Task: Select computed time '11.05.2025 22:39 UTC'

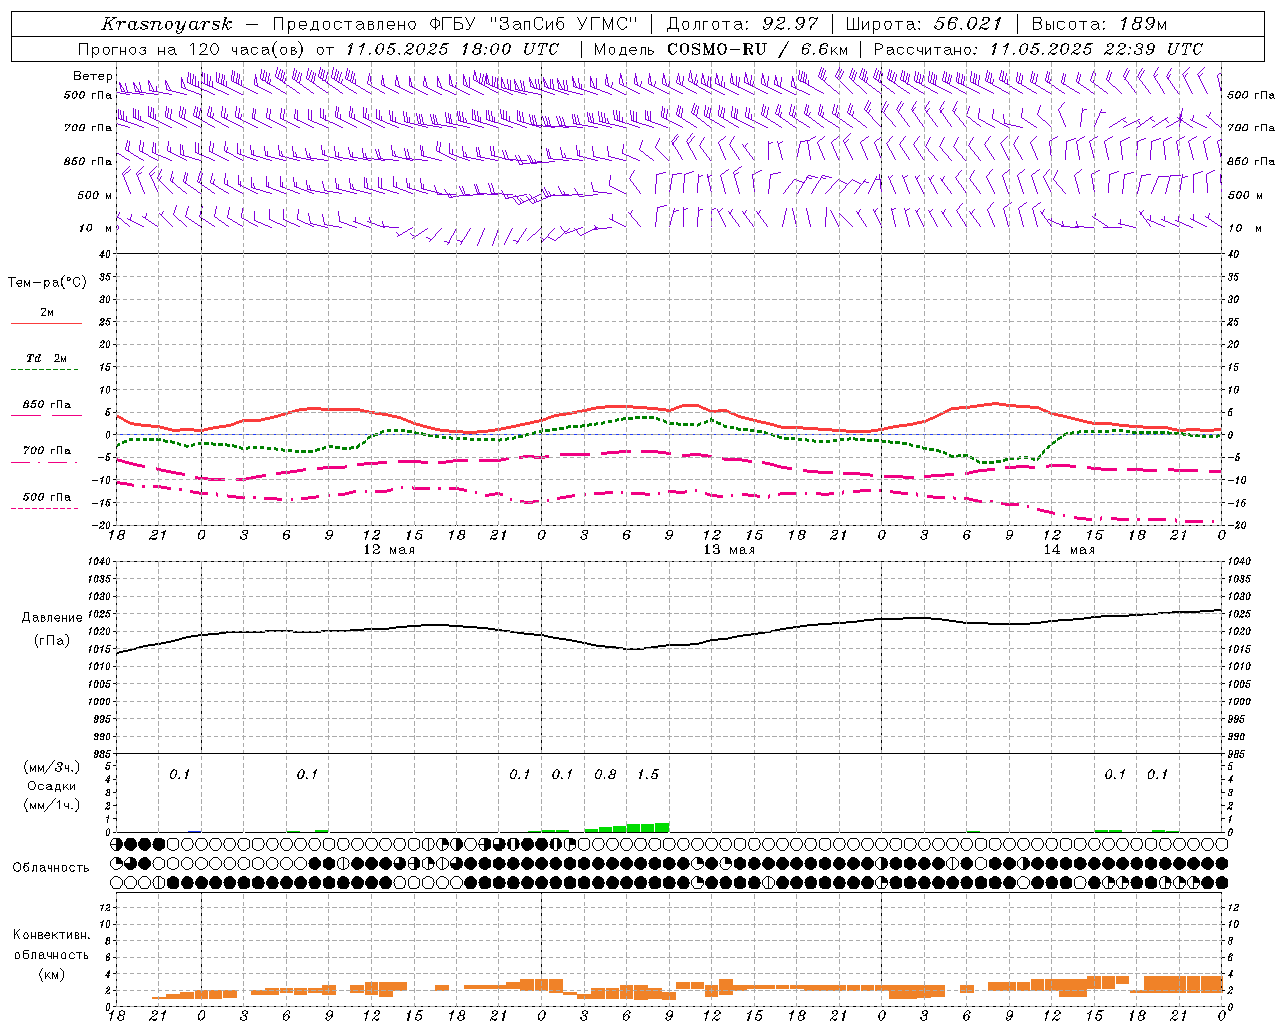Action: tap(1096, 49)
